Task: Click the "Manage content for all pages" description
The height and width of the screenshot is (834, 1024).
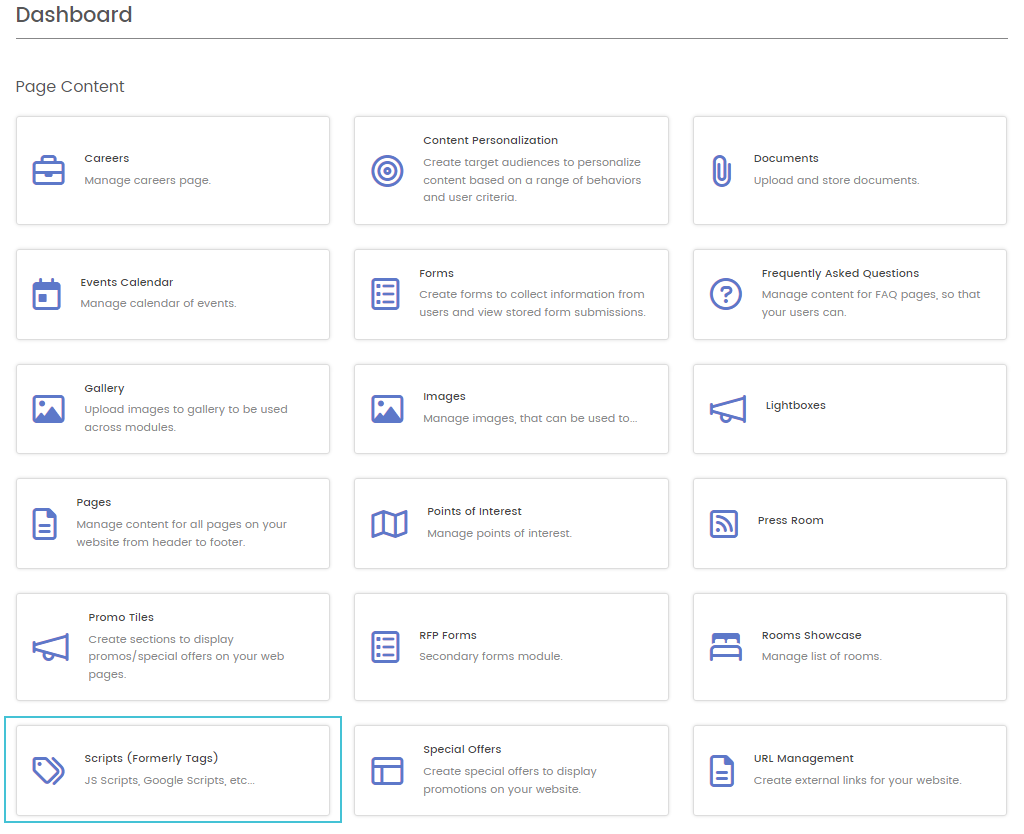Action: 182,533
